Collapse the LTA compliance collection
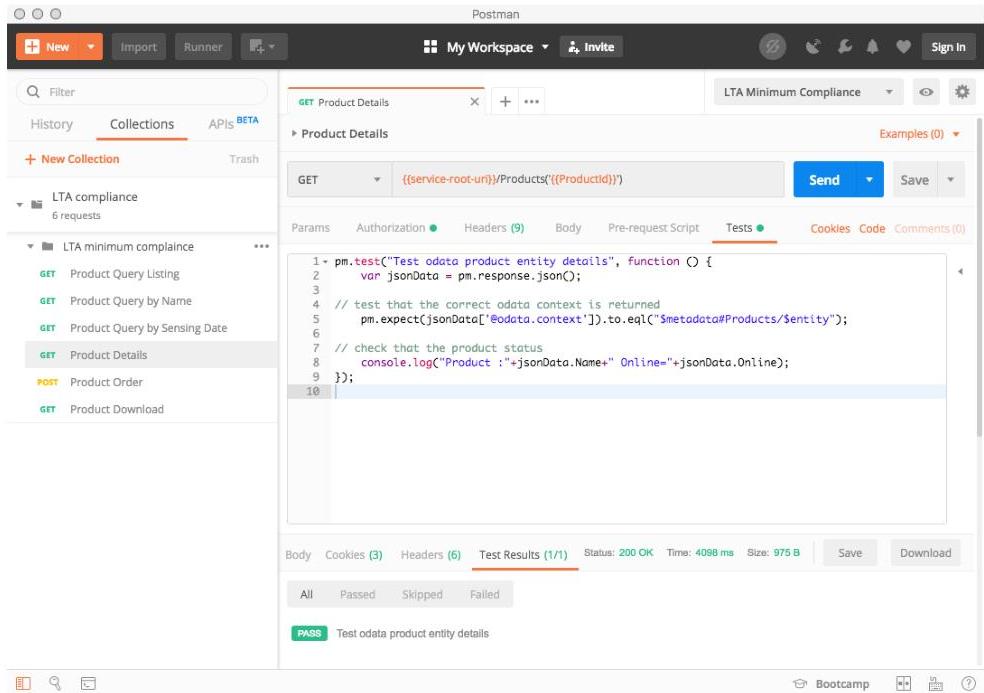This screenshot has height=693, width=984. 20,205
